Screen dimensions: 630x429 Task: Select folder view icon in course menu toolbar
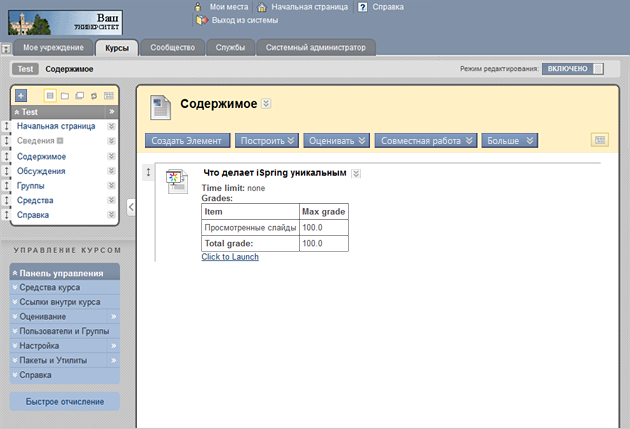point(65,96)
